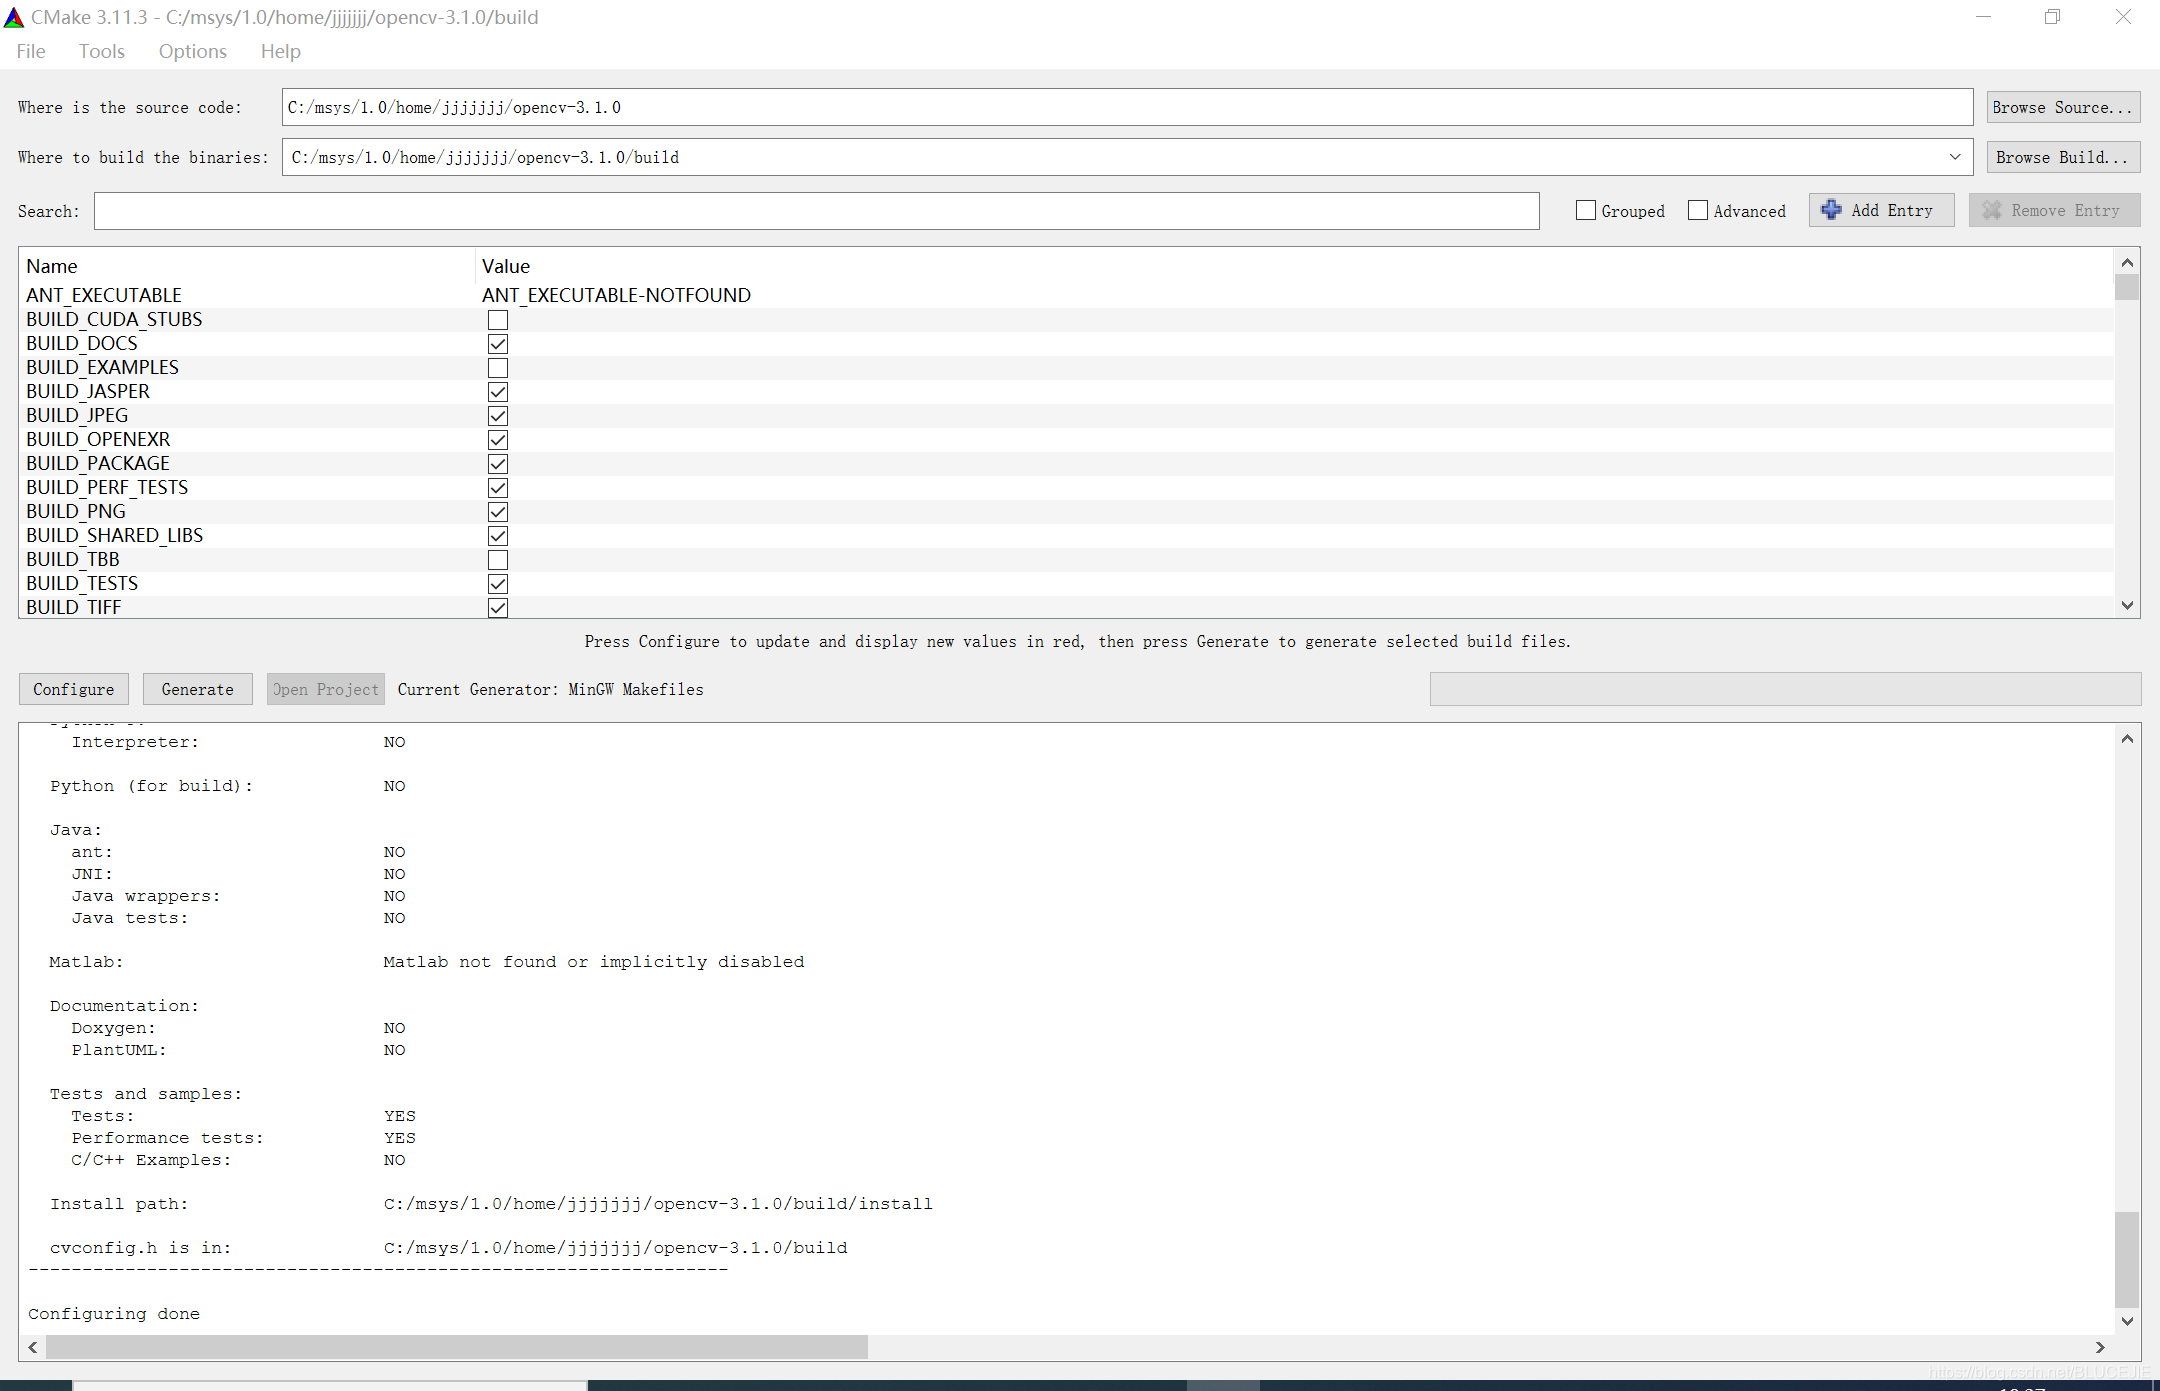Select the BUILD_EXAMPLES entry name
Image resolution: width=2160 pixels, height=1391 pixels.
coord(103,367)
